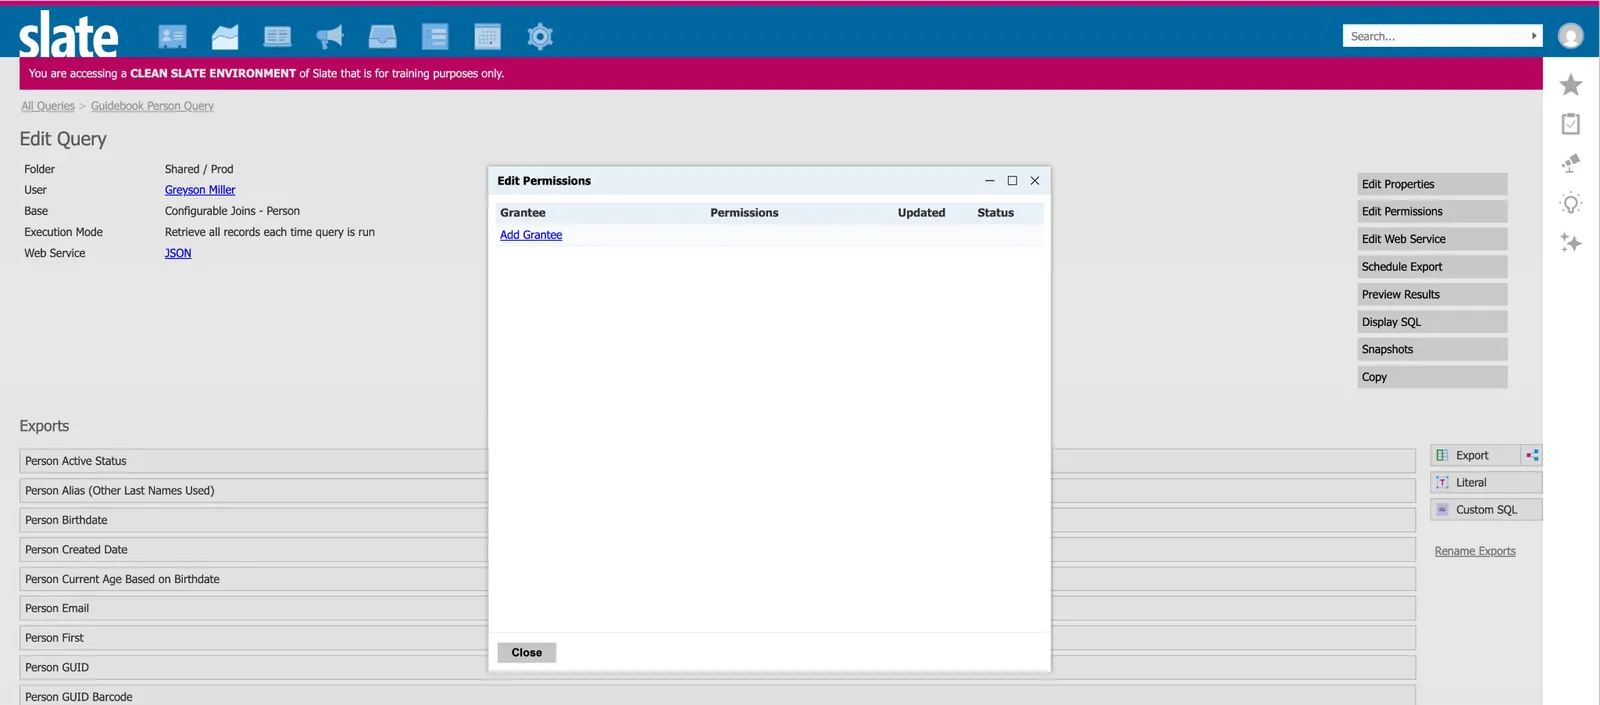1600x705 pixels.
Task: Click the Close button in the dialog
Action: [x=527, y=653]
